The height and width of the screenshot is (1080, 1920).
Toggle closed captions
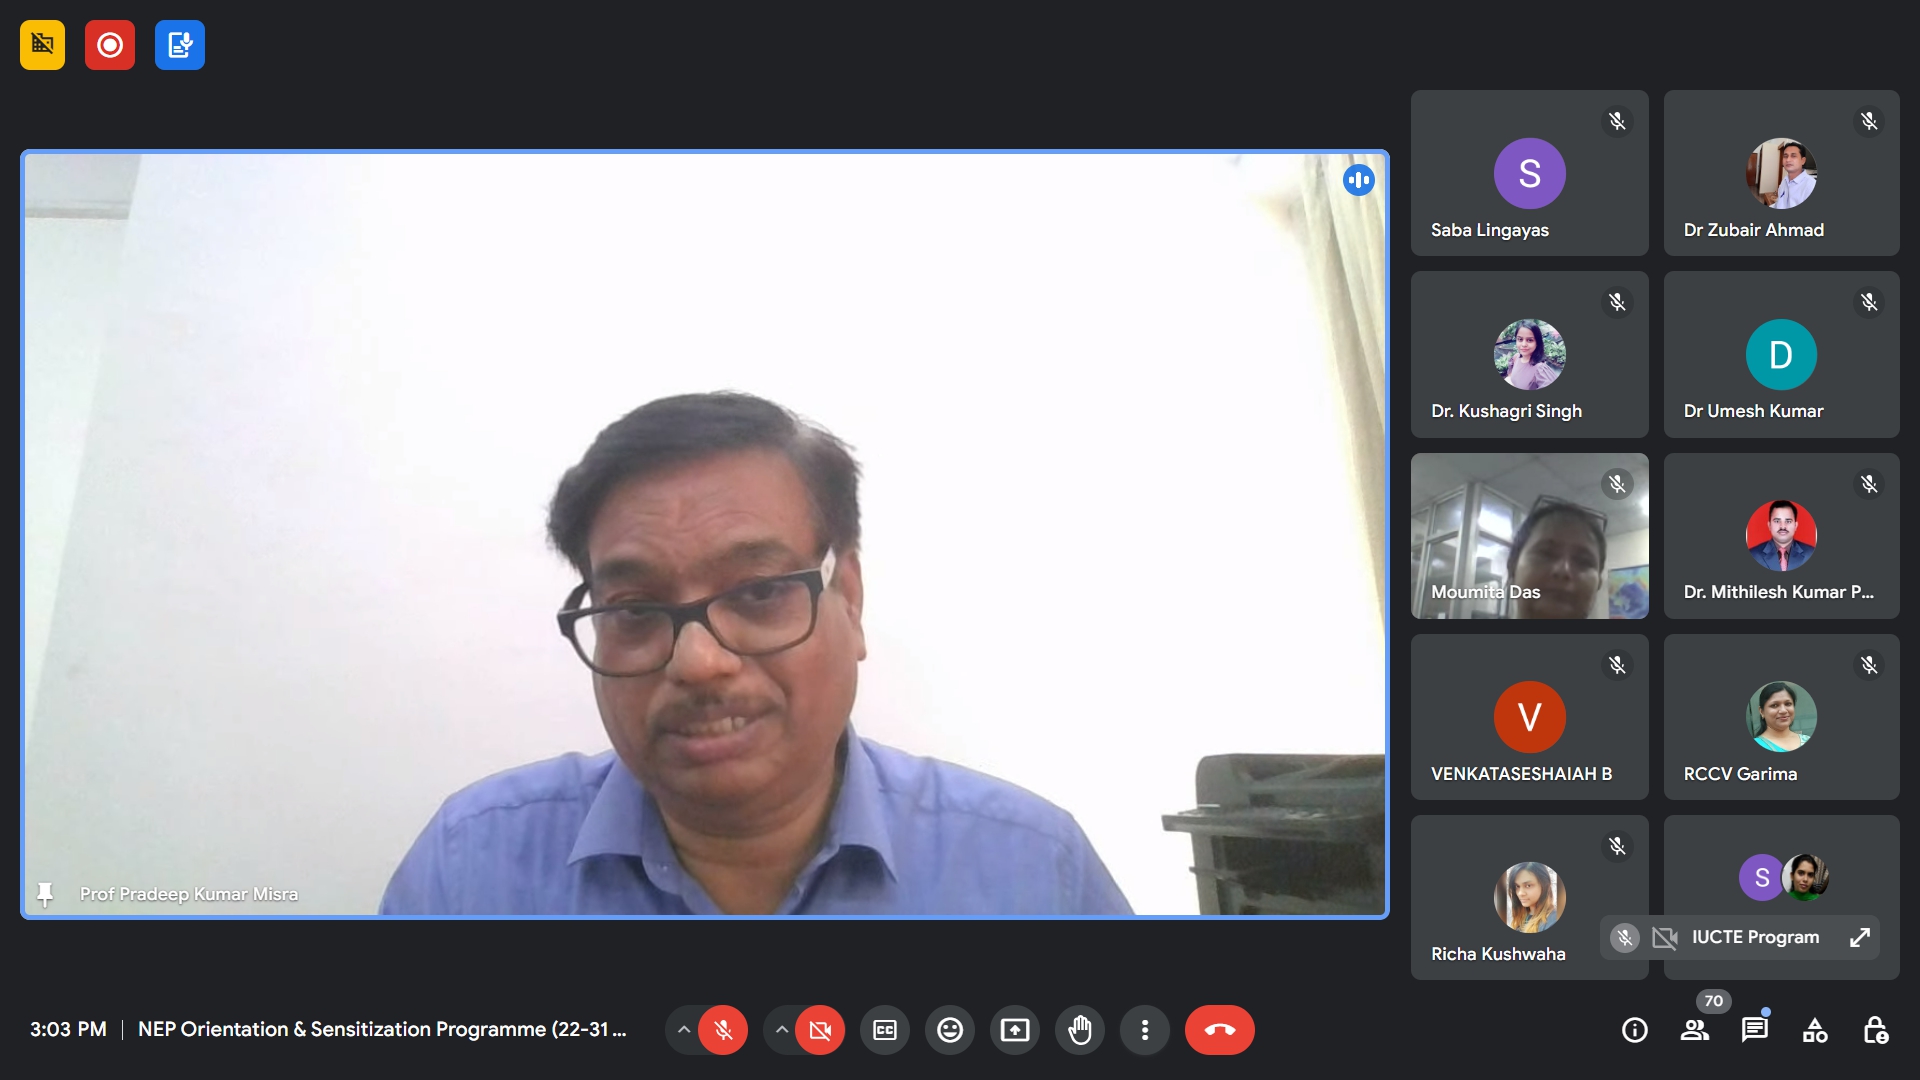(885, 1030)
